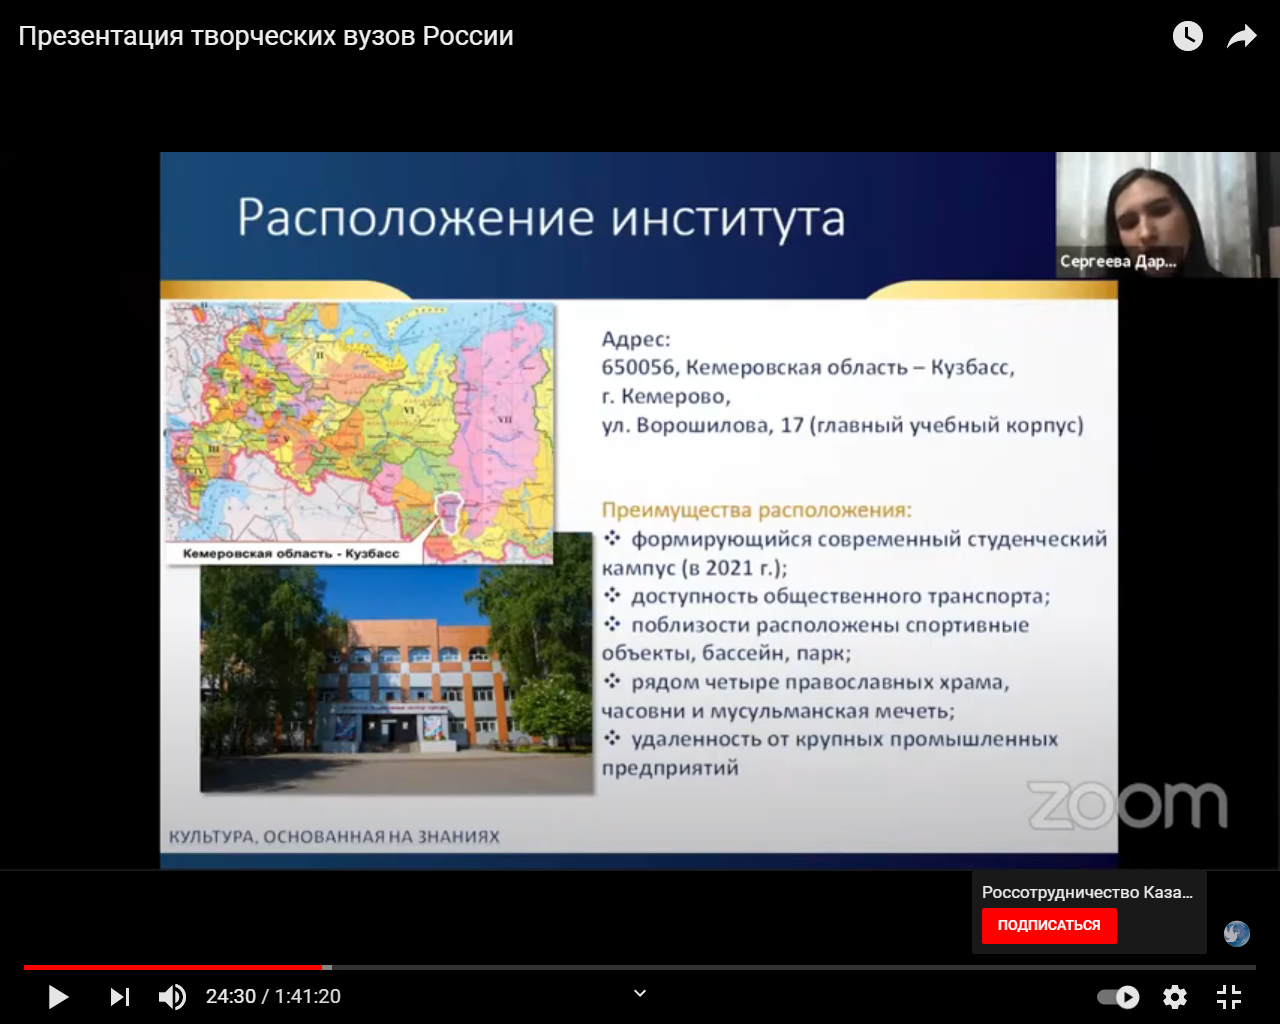The image size is (1280, 1024).
Task: Click the line г. Кемерово
Action: tap(666, 396)
